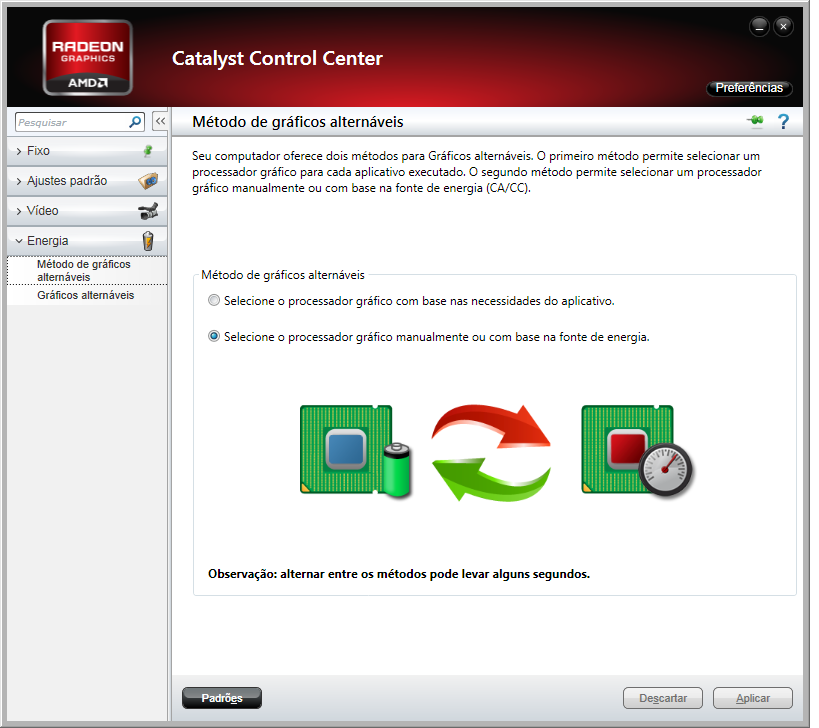Expand the Fixo section chevron

(19, 151)
